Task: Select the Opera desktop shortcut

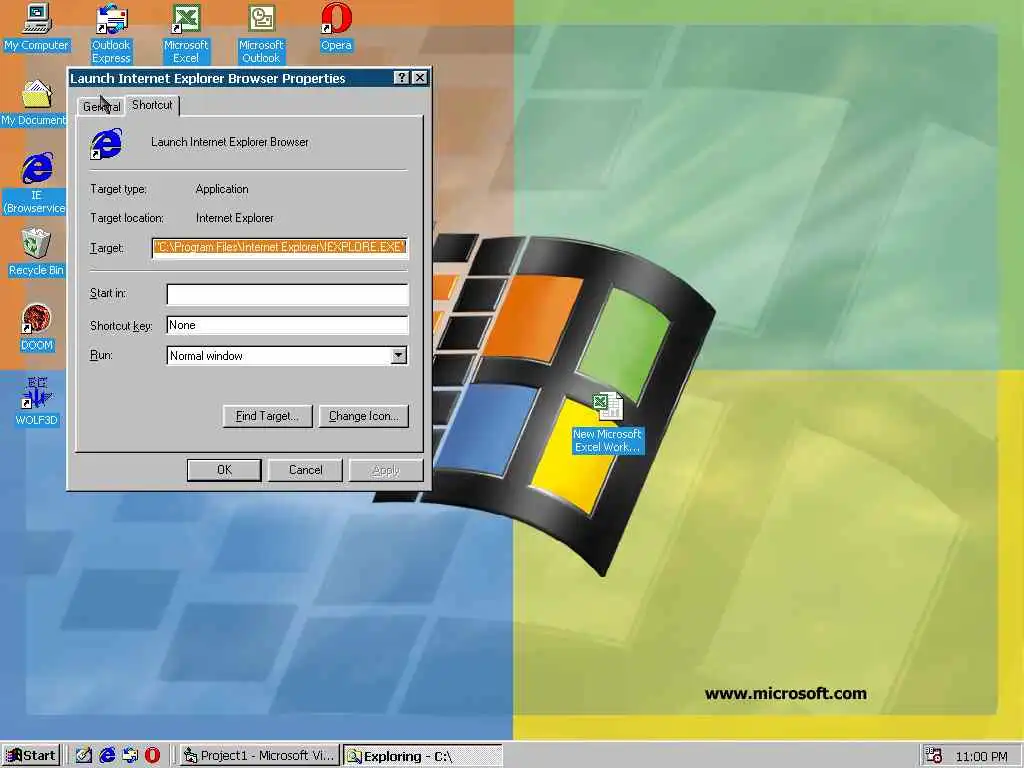Action: coord(336,27)
